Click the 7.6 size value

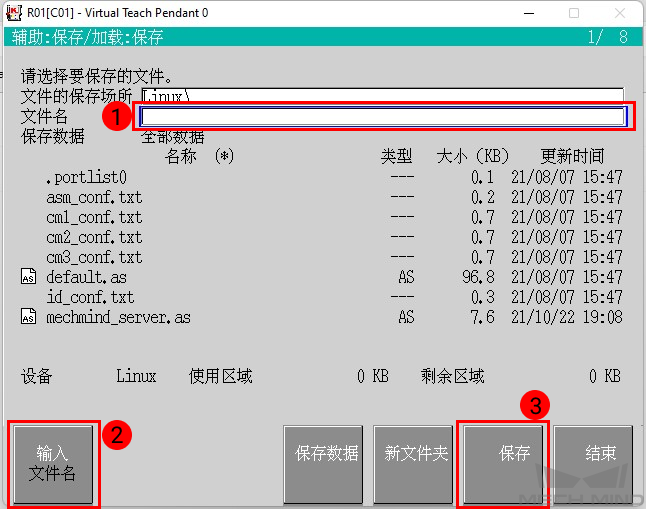[482, 317]
